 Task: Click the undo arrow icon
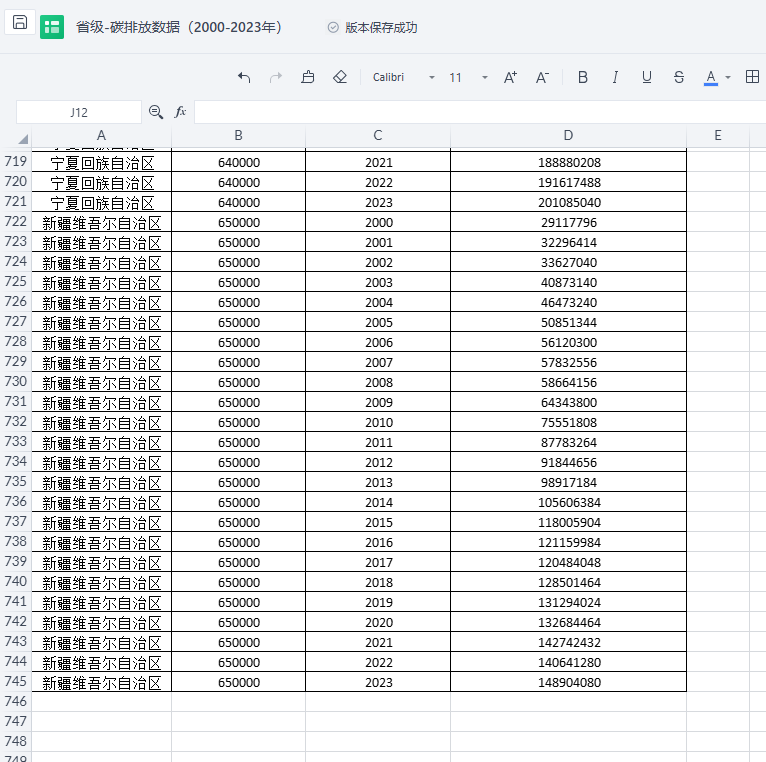[x=244, y=77]
